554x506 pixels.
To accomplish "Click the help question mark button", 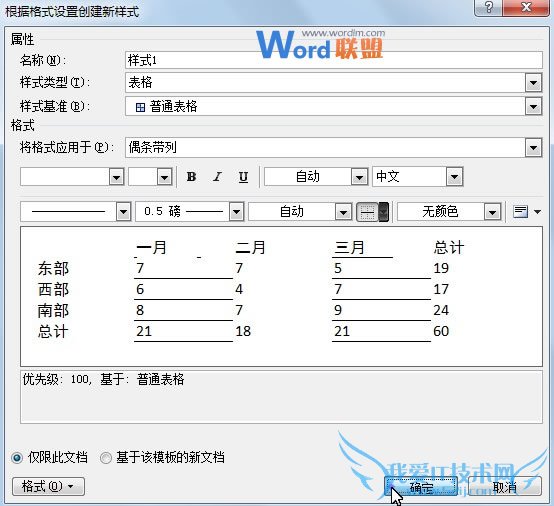I will [x=489, y=7].
